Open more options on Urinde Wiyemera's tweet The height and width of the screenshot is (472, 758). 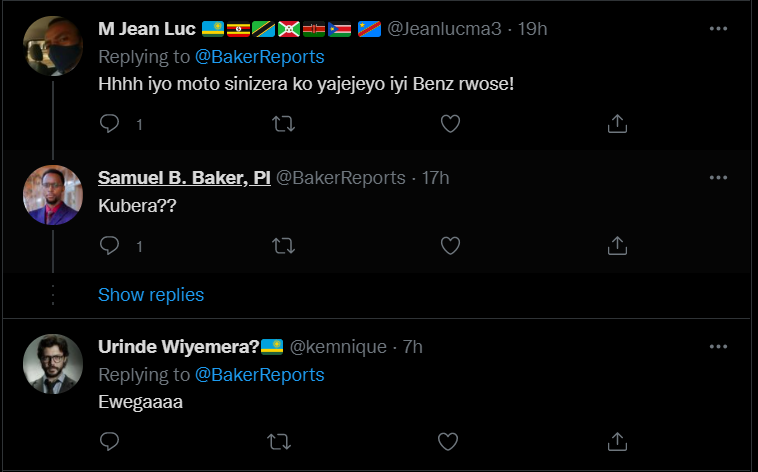(718, 347)
